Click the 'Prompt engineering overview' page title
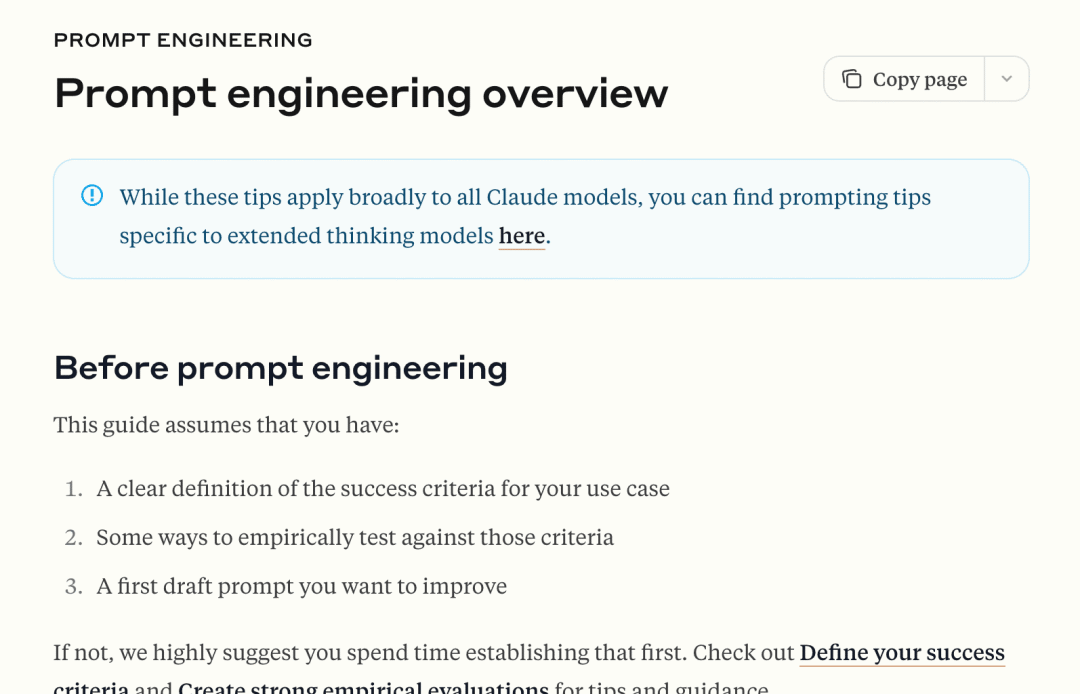The image size is (1080, 694). point(360,93)
